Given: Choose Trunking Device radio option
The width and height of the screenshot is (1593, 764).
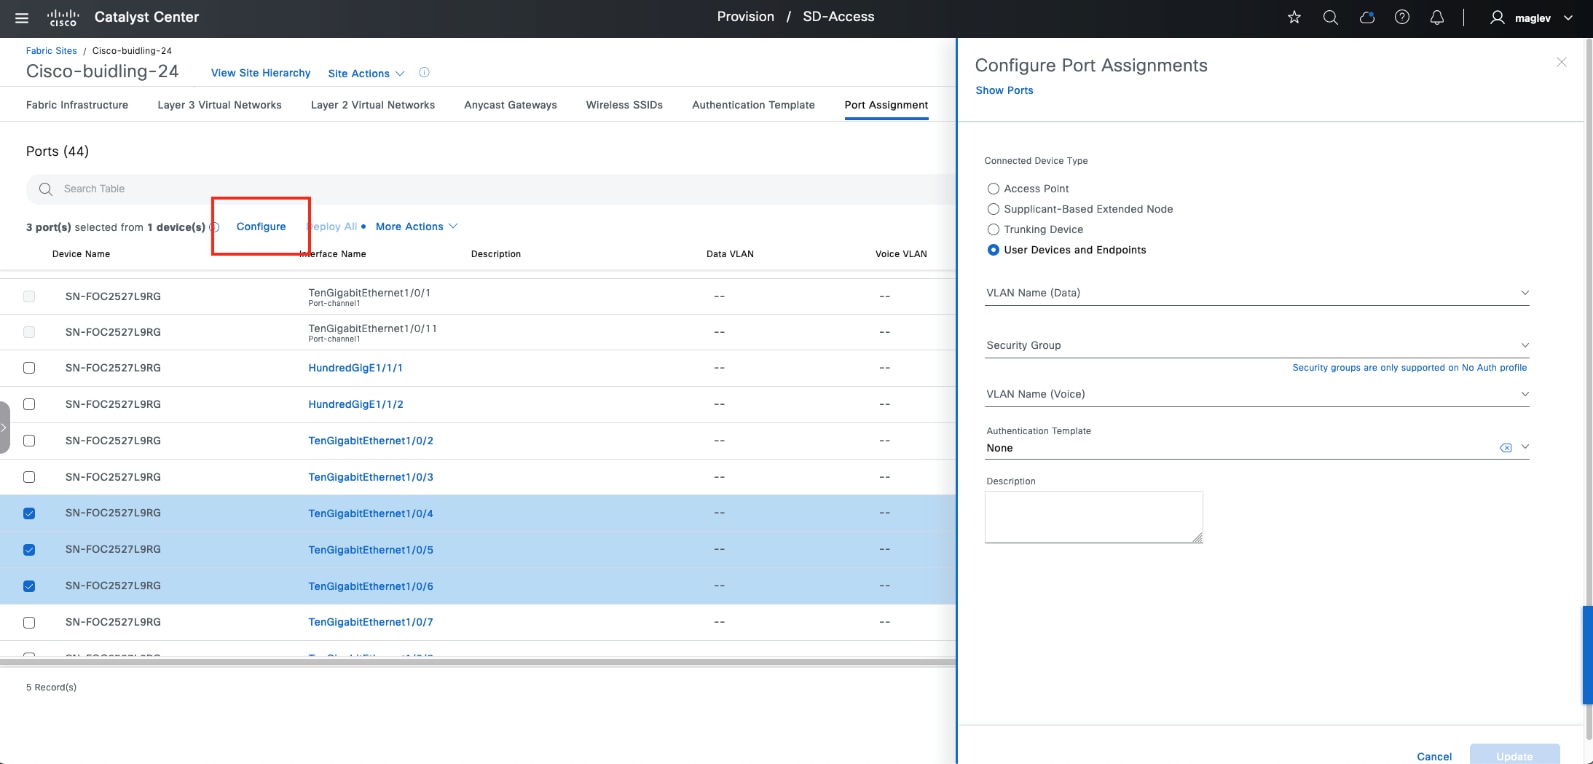Looking at the screenshot, I should pyautogui.click(x=993, y=230).
